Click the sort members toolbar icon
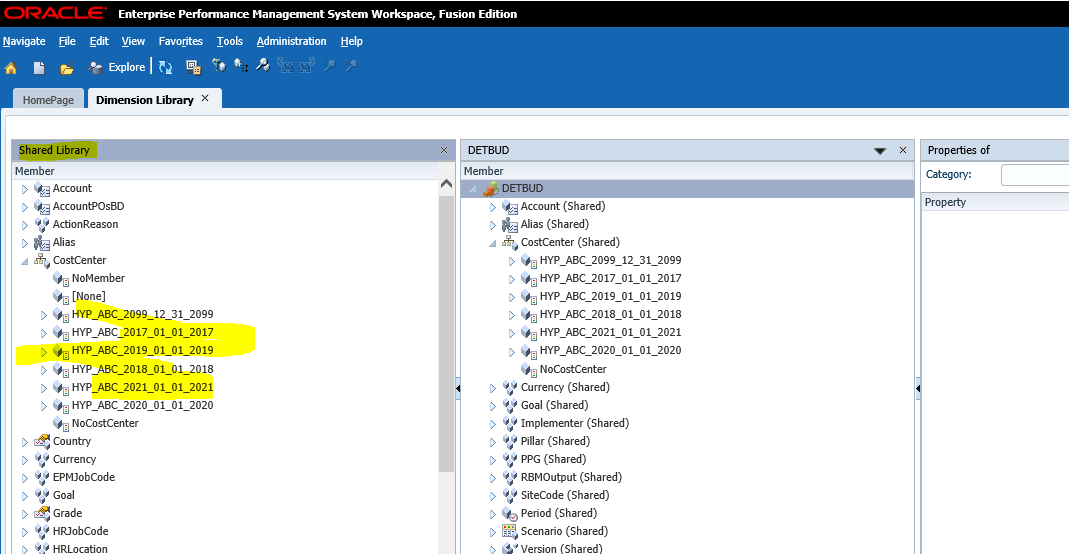Image resolution: width=1069 pixels, height=554 pixels. (x=241, y=65)
